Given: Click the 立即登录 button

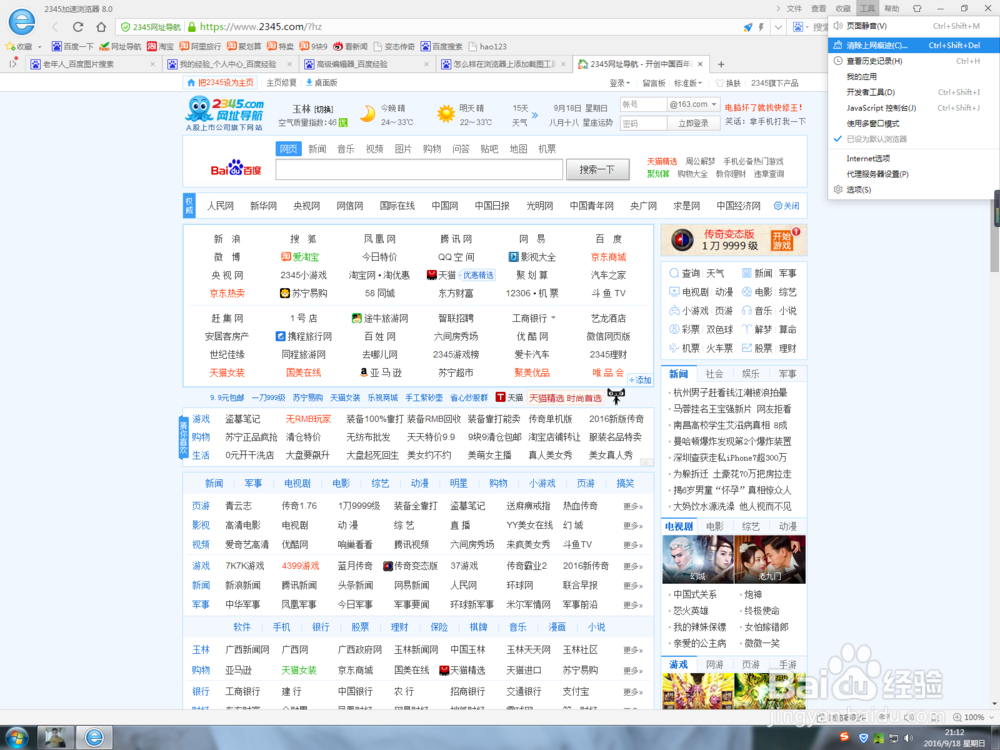Looking at the screenshot, I should (x=693, y=123).
